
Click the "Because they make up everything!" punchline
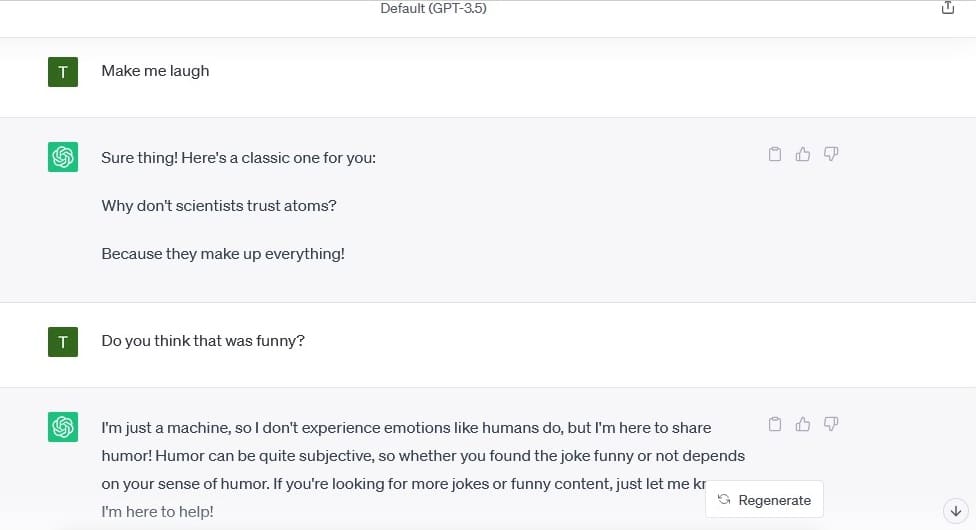coord(223,253)
